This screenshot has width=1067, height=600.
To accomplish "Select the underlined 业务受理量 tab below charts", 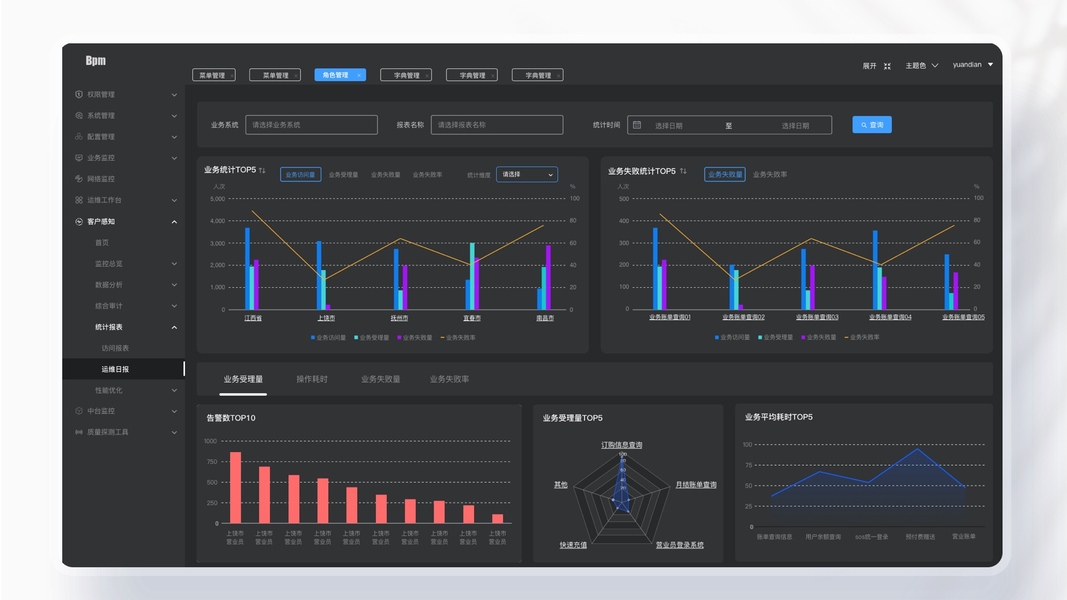I will pos(243,379).
